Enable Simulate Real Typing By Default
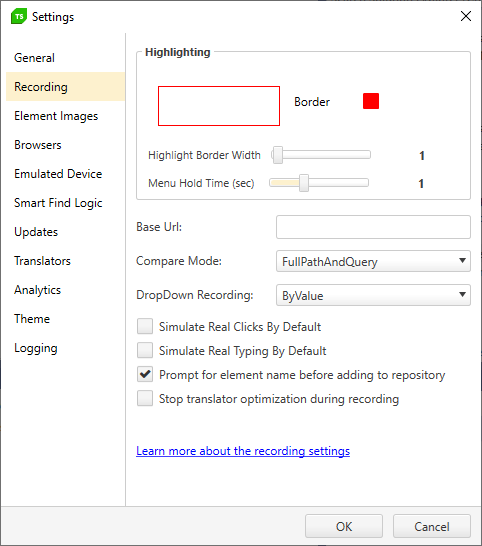482x546 pixels. click(145, 350)
